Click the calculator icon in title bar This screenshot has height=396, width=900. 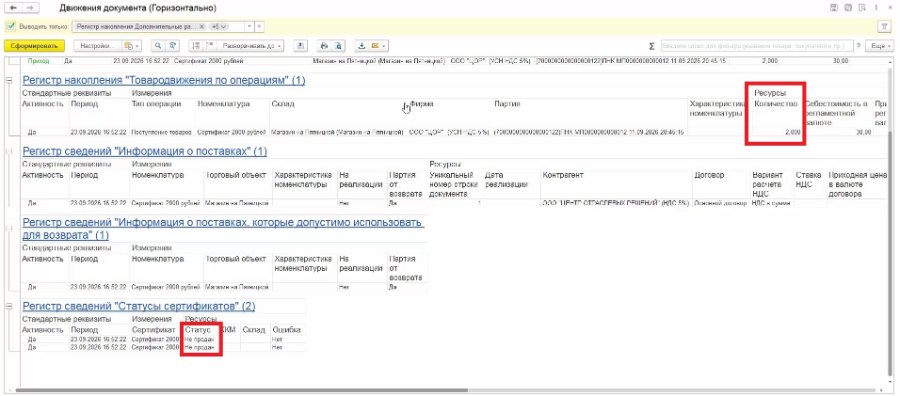tap(848, 8)
